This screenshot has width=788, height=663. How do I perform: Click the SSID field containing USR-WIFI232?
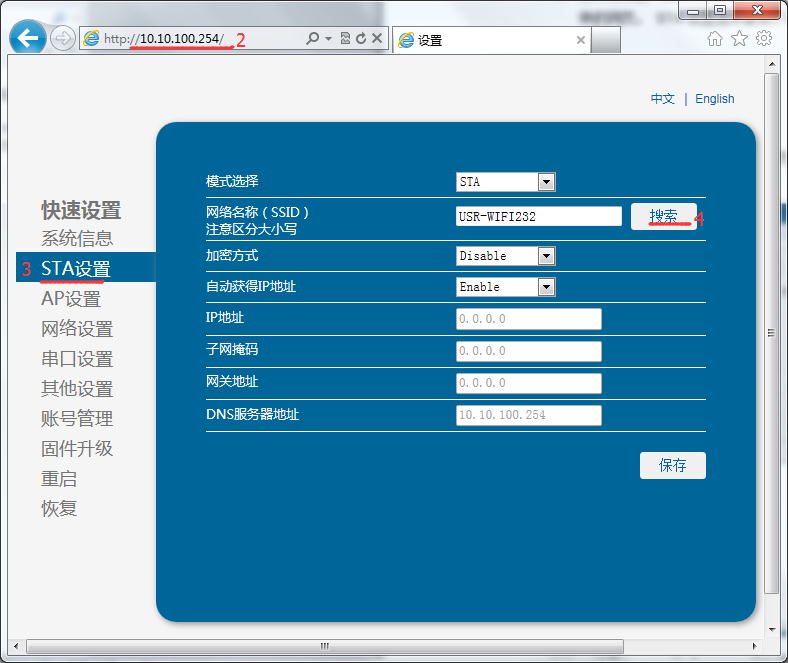pos(538,216)
